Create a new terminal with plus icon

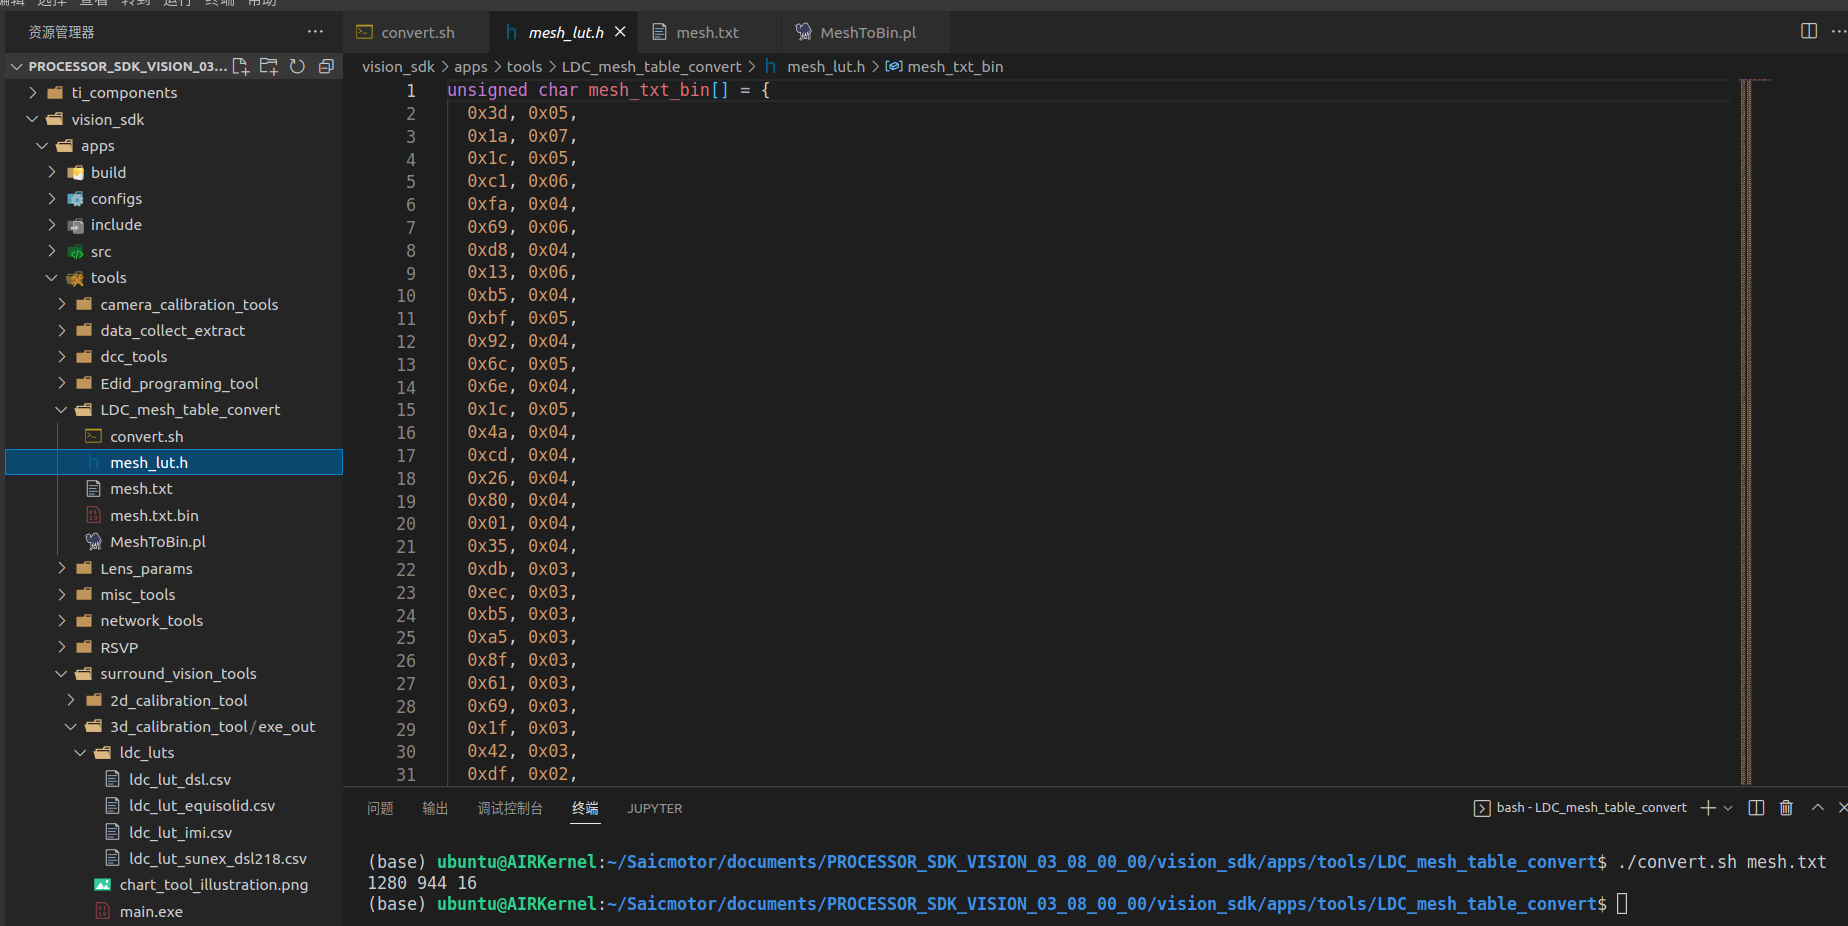pos(1707,808)
